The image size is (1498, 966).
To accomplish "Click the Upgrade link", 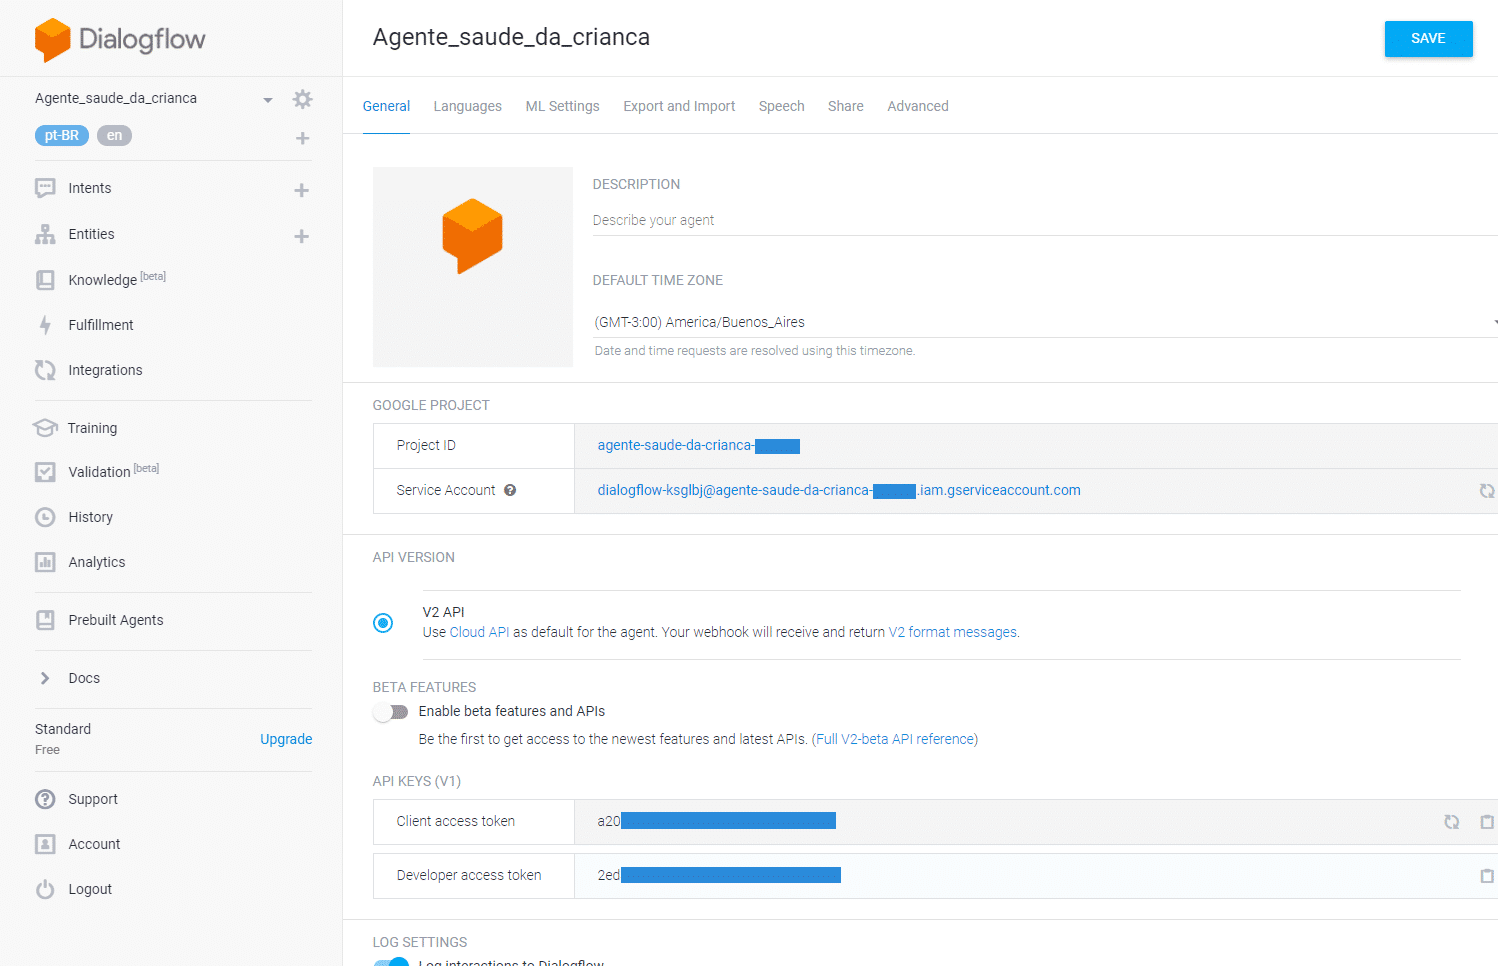I will (x=286, y=739).
